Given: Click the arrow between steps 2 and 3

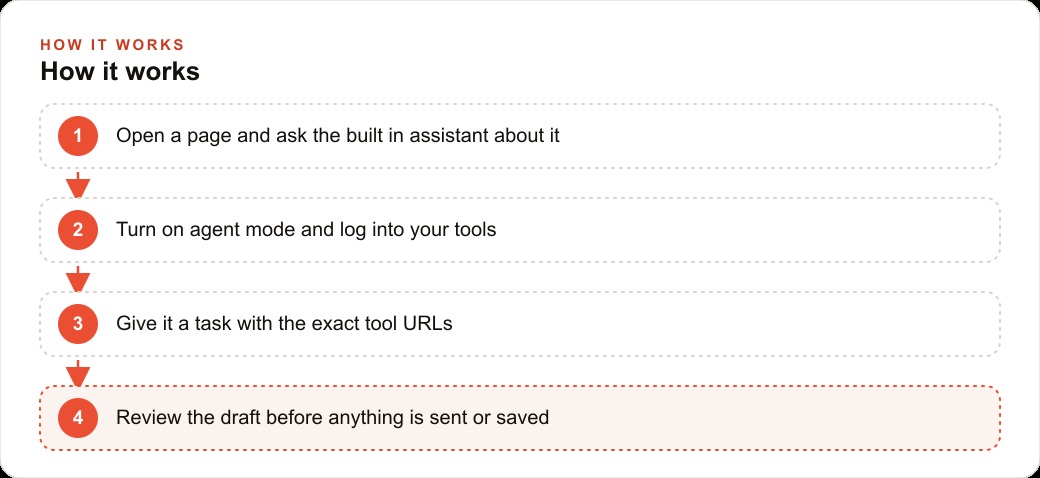Looking at the screenshot, I should click(78, 279).
